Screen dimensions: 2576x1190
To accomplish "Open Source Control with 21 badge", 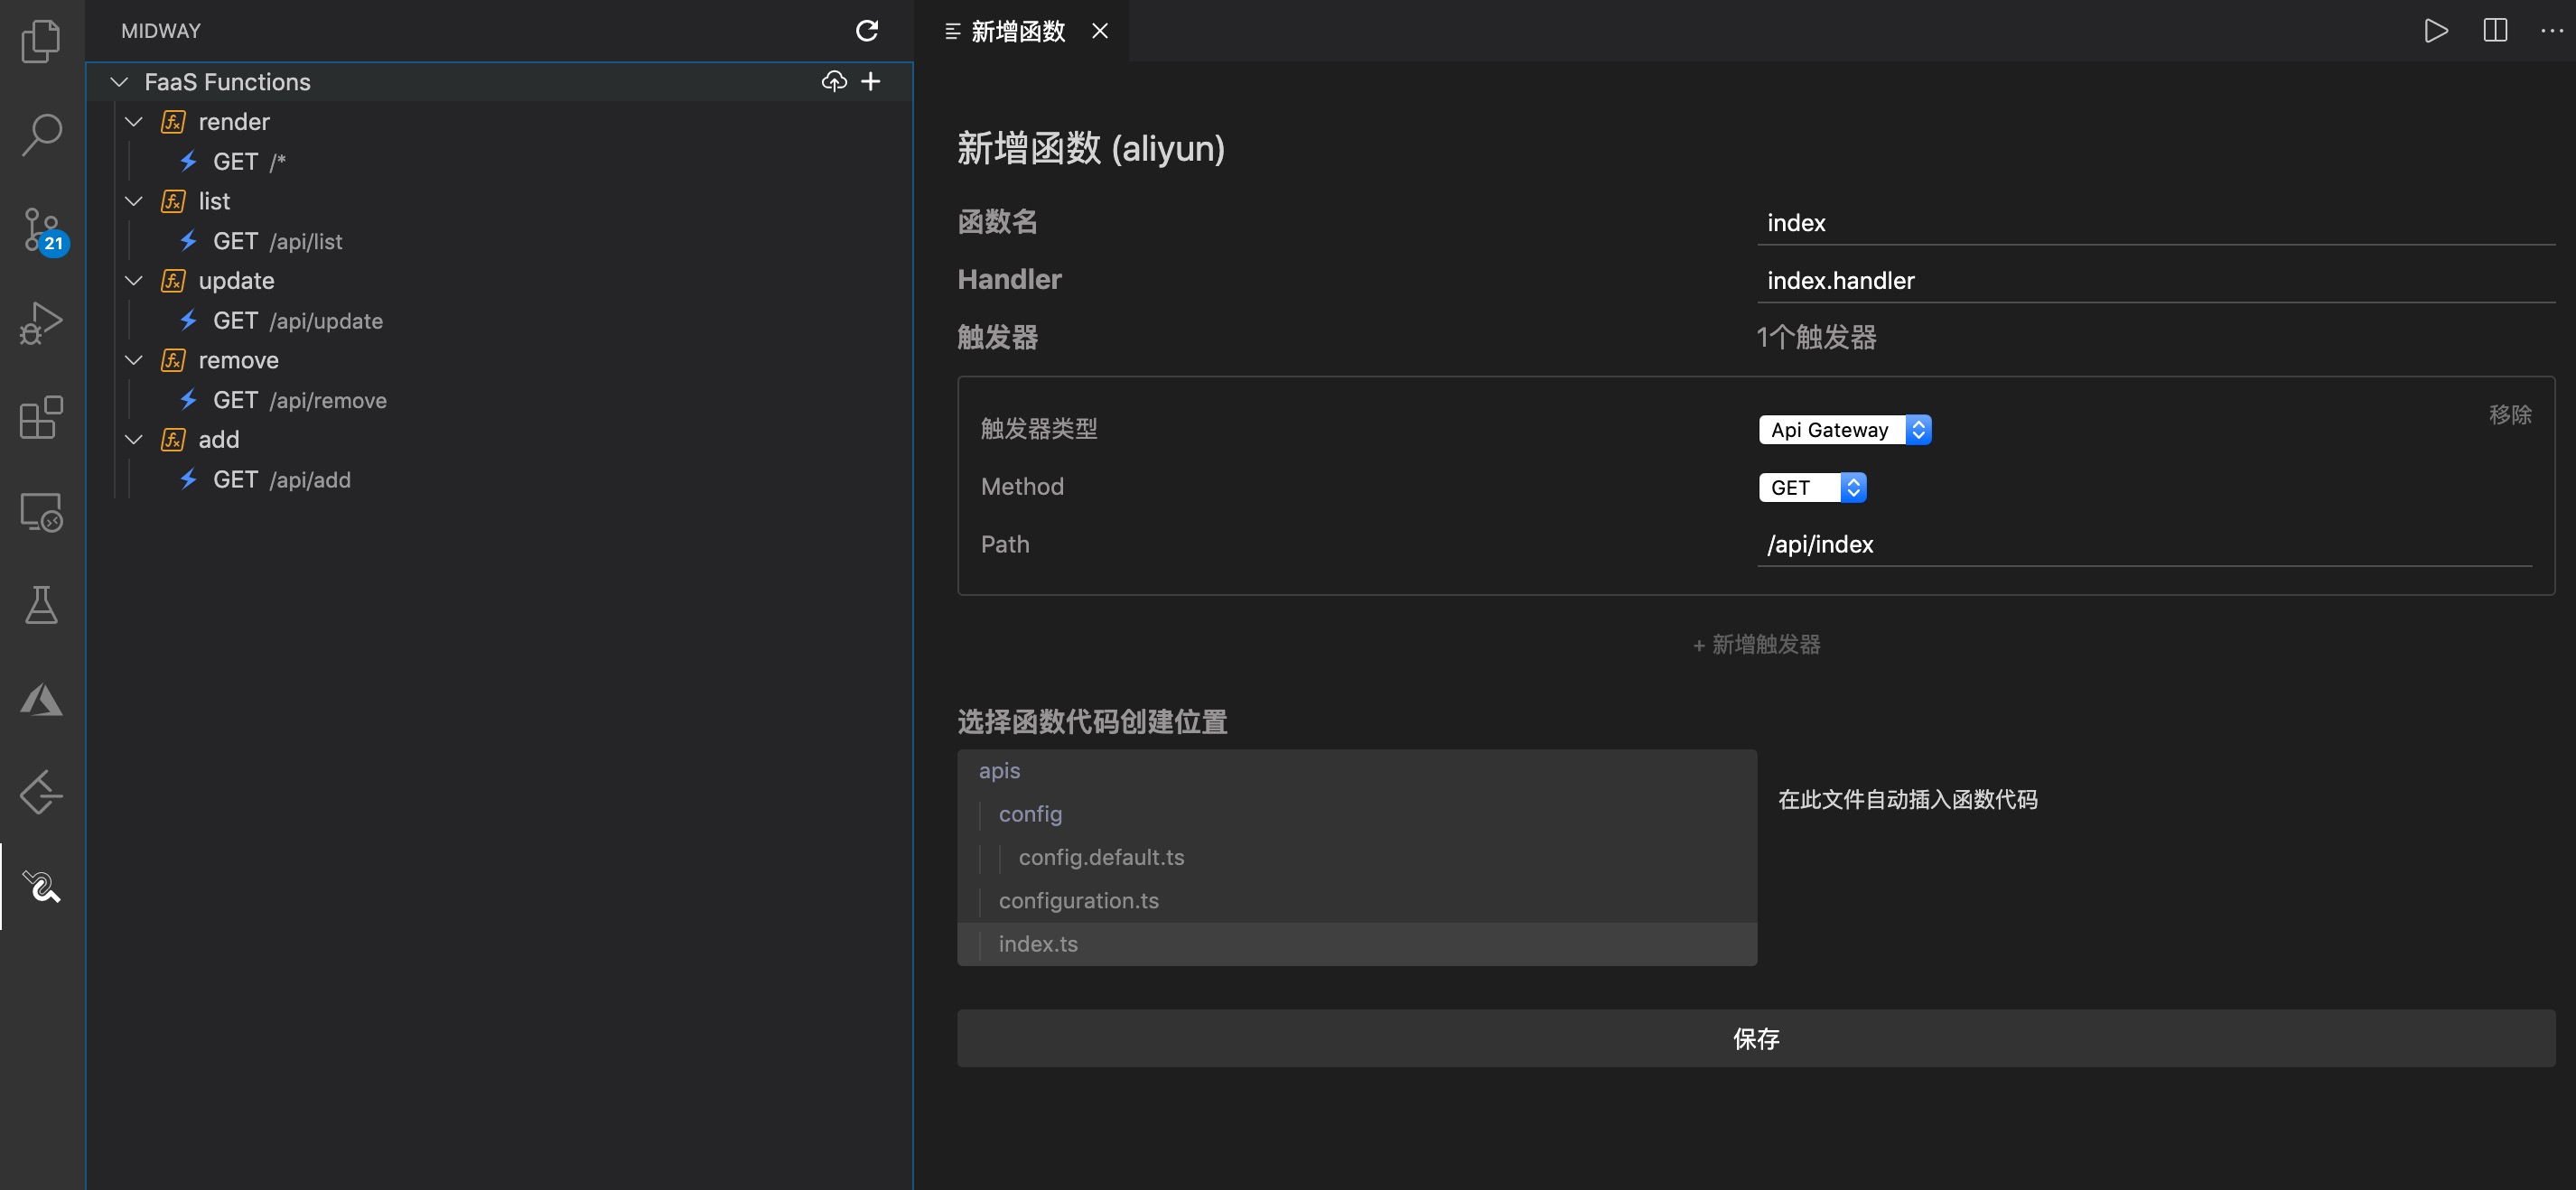I will [x=41, y=229].
